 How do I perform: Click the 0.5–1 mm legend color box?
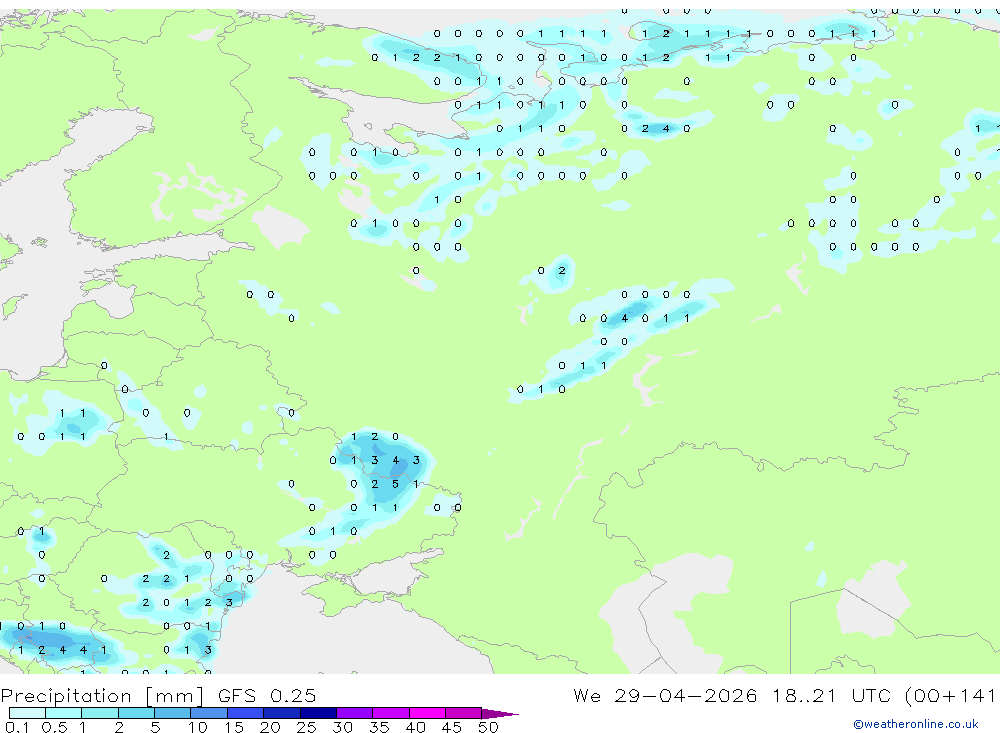pyautogui.click(x=63, y=713)
